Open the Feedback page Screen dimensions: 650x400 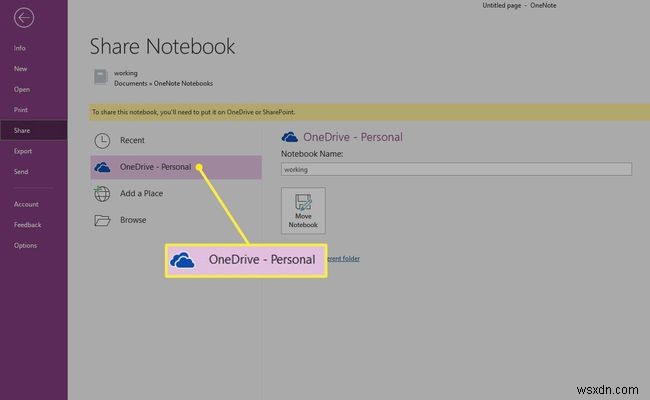point(27,225)
